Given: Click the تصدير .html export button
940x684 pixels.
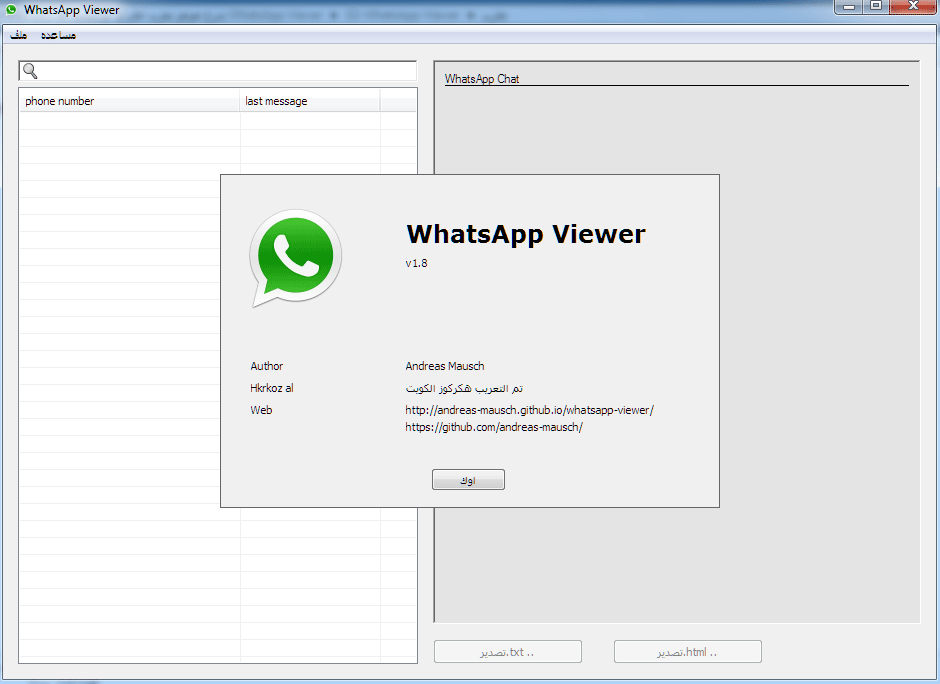Looking at the screenshot, I should click(x=688, y=652).
